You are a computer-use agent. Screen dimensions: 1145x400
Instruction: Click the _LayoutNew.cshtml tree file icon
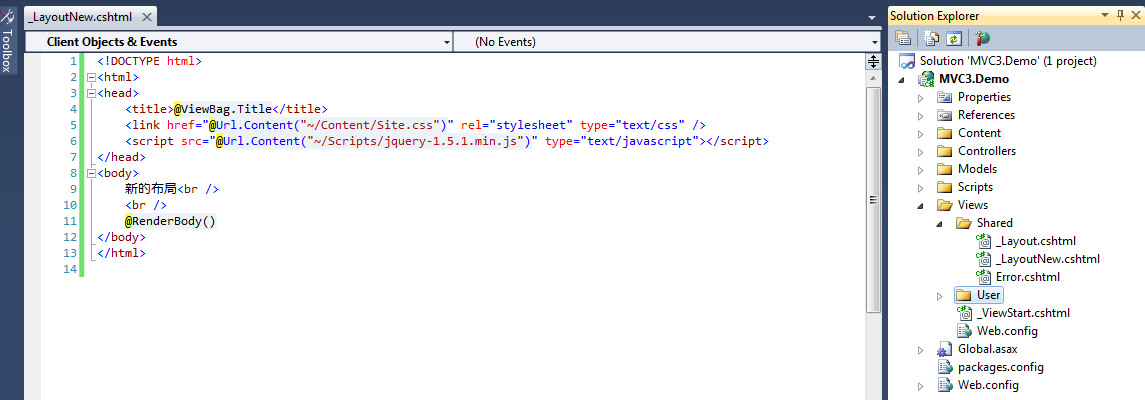[x=984, y=258]
